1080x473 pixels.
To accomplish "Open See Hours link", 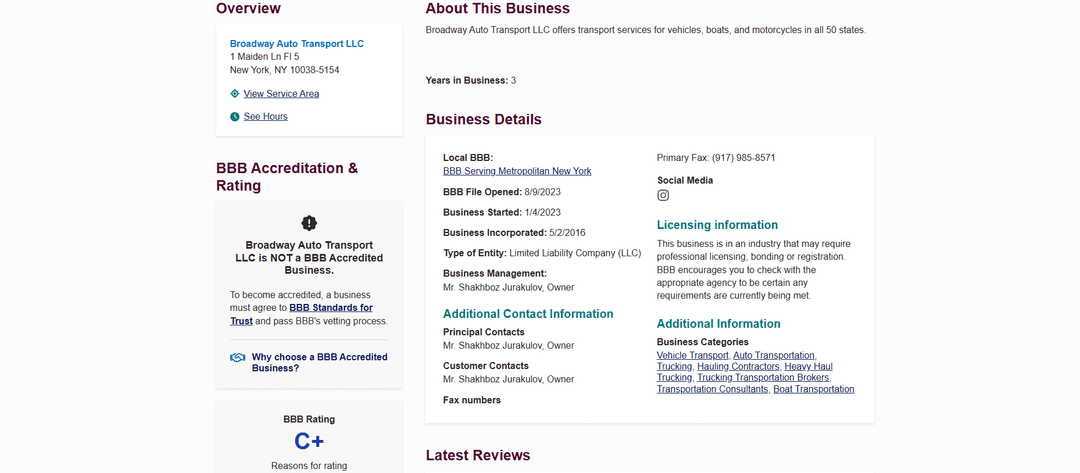I will 266,117.
